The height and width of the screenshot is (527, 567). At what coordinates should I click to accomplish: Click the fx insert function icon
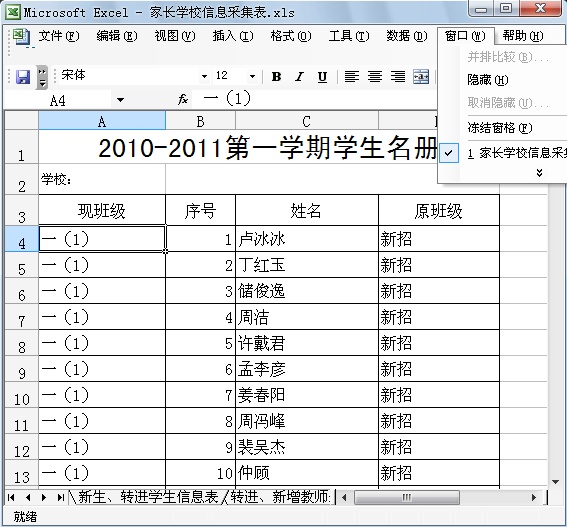(x=183, y=99)
